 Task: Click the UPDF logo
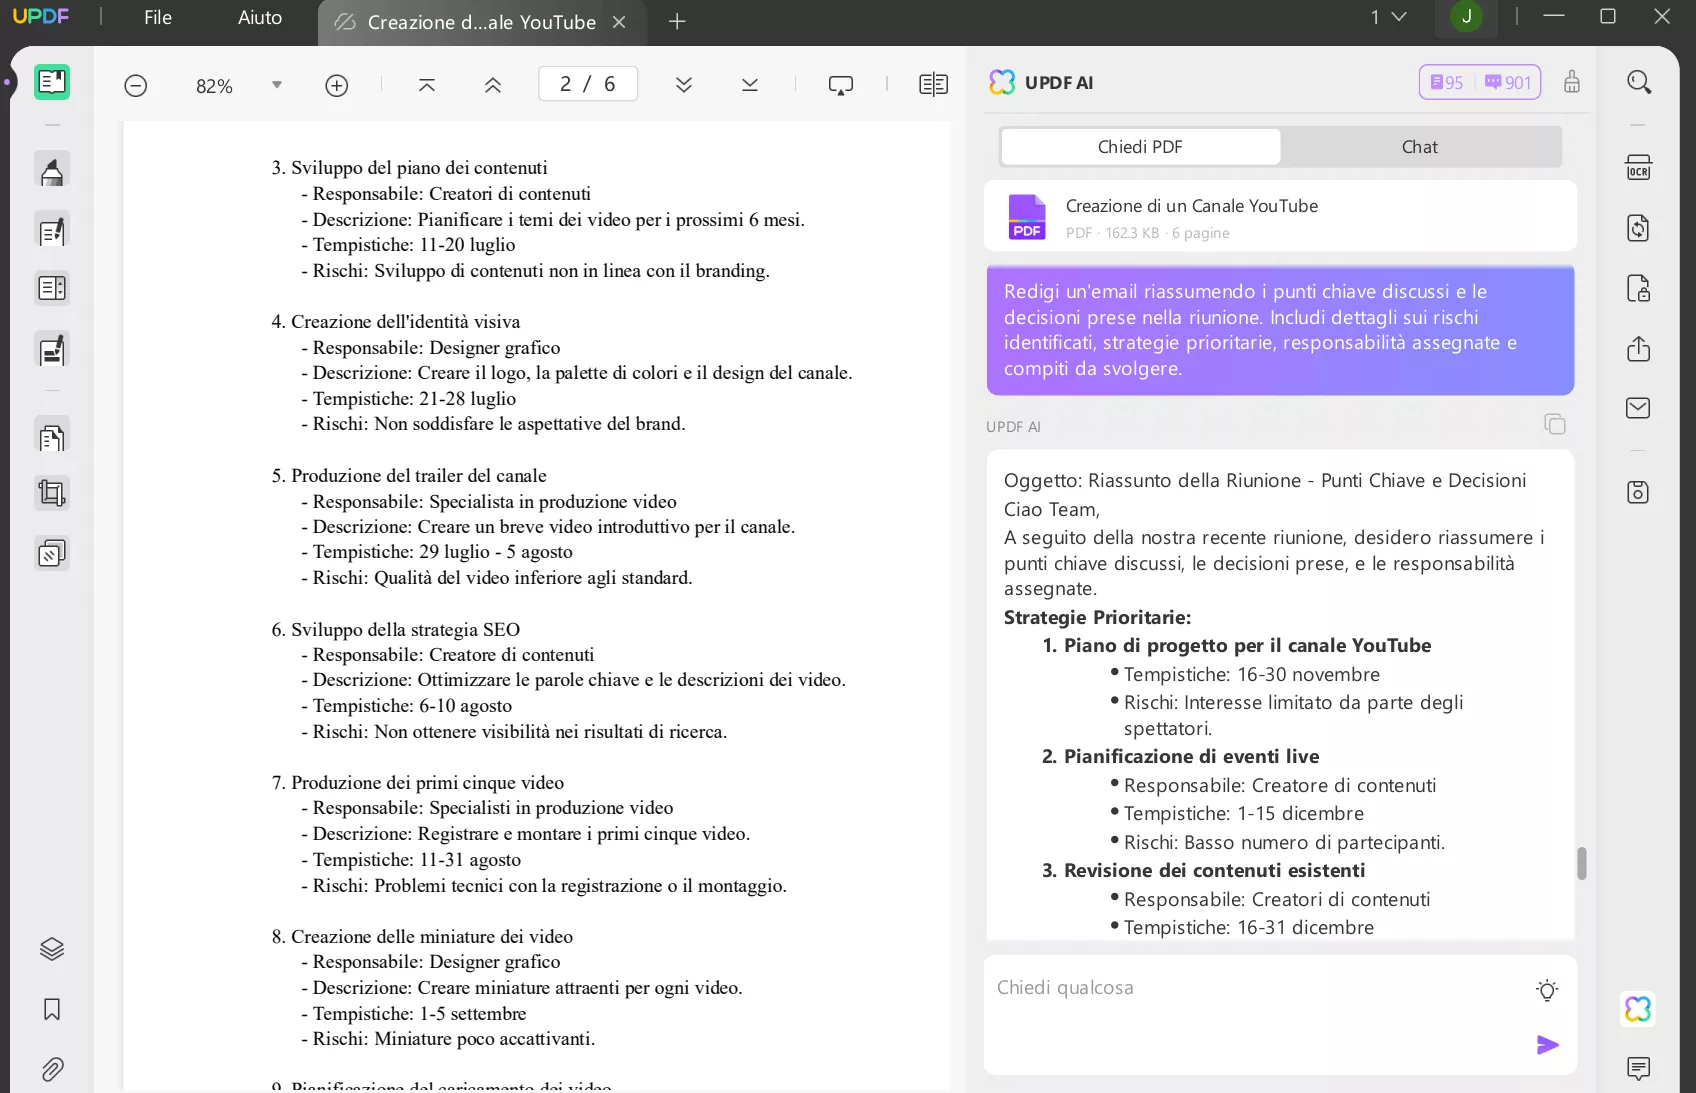click(41, 17)
